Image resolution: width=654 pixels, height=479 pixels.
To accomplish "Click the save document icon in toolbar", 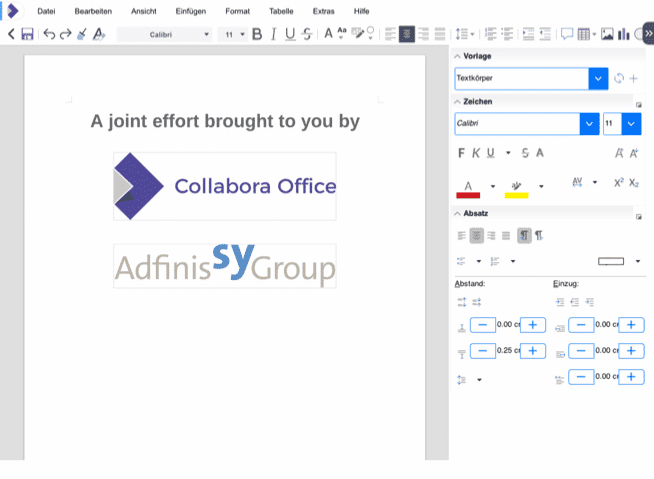I will (x=27, y=34).
